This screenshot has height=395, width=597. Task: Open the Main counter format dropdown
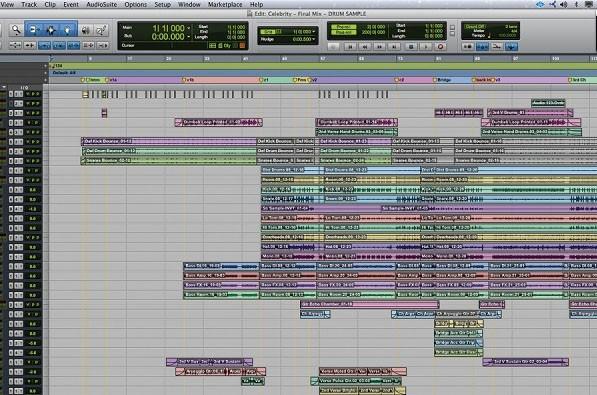point(188,28)
